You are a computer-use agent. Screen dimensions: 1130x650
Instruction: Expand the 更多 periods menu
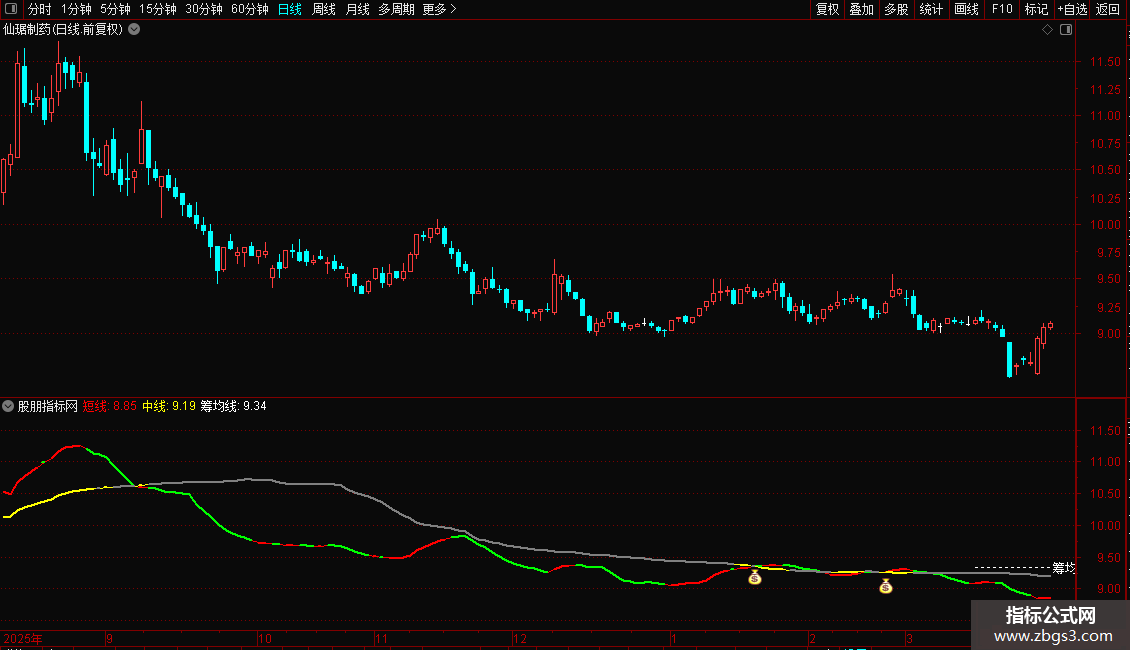(x=439, y=9)
